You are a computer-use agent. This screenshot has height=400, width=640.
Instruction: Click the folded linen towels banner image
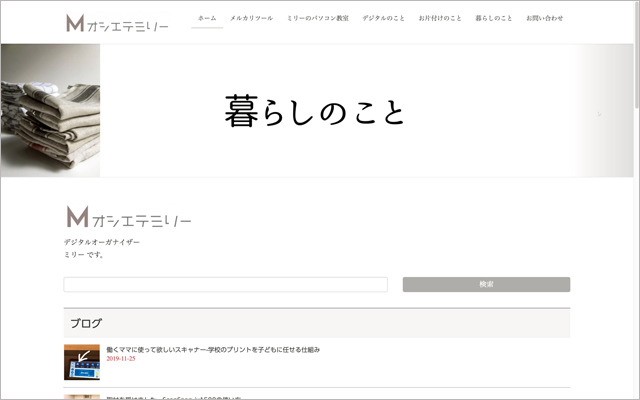coord(51,110)
